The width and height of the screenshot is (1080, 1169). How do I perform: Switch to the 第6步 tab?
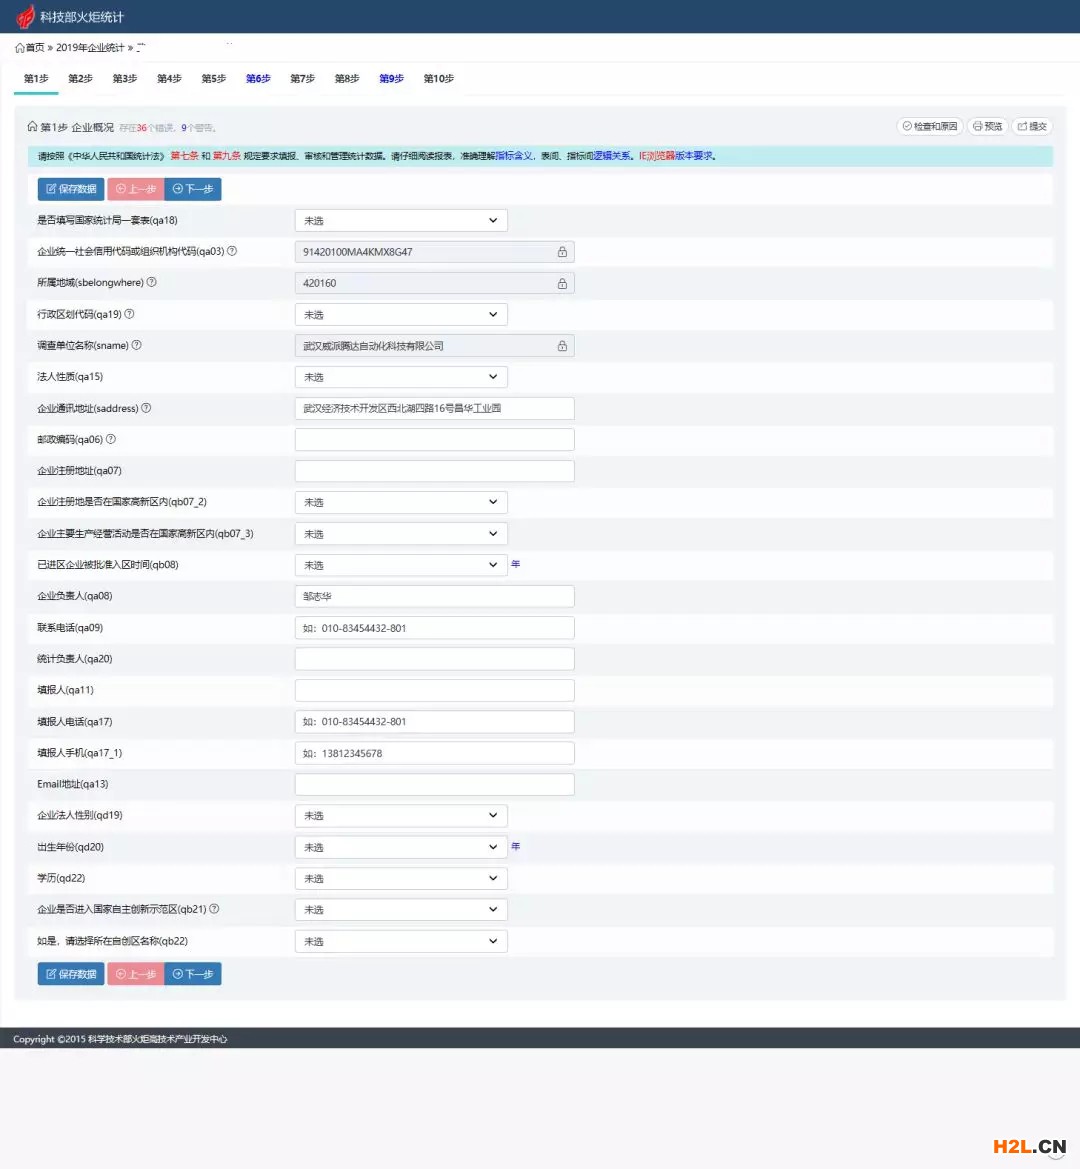(258, 79)
